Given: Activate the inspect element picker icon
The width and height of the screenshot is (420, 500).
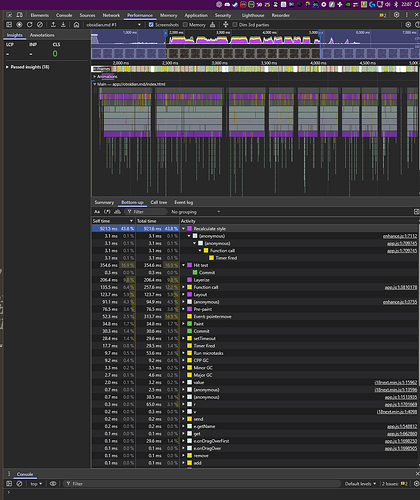Looking at the screenshot, I should (x=9, y=15).
